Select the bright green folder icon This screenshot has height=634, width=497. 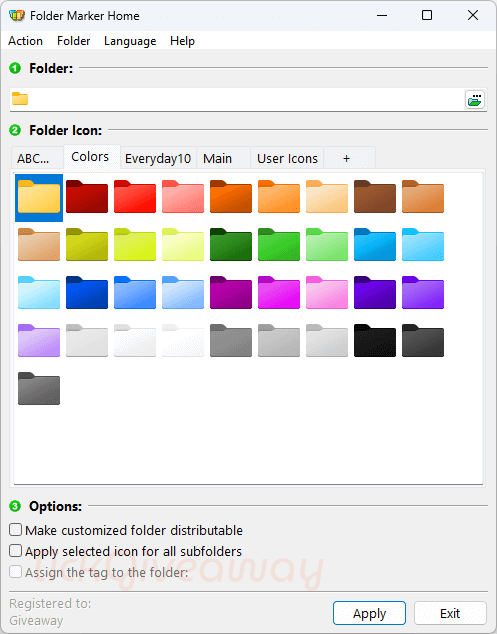click(x=279, y=245)
